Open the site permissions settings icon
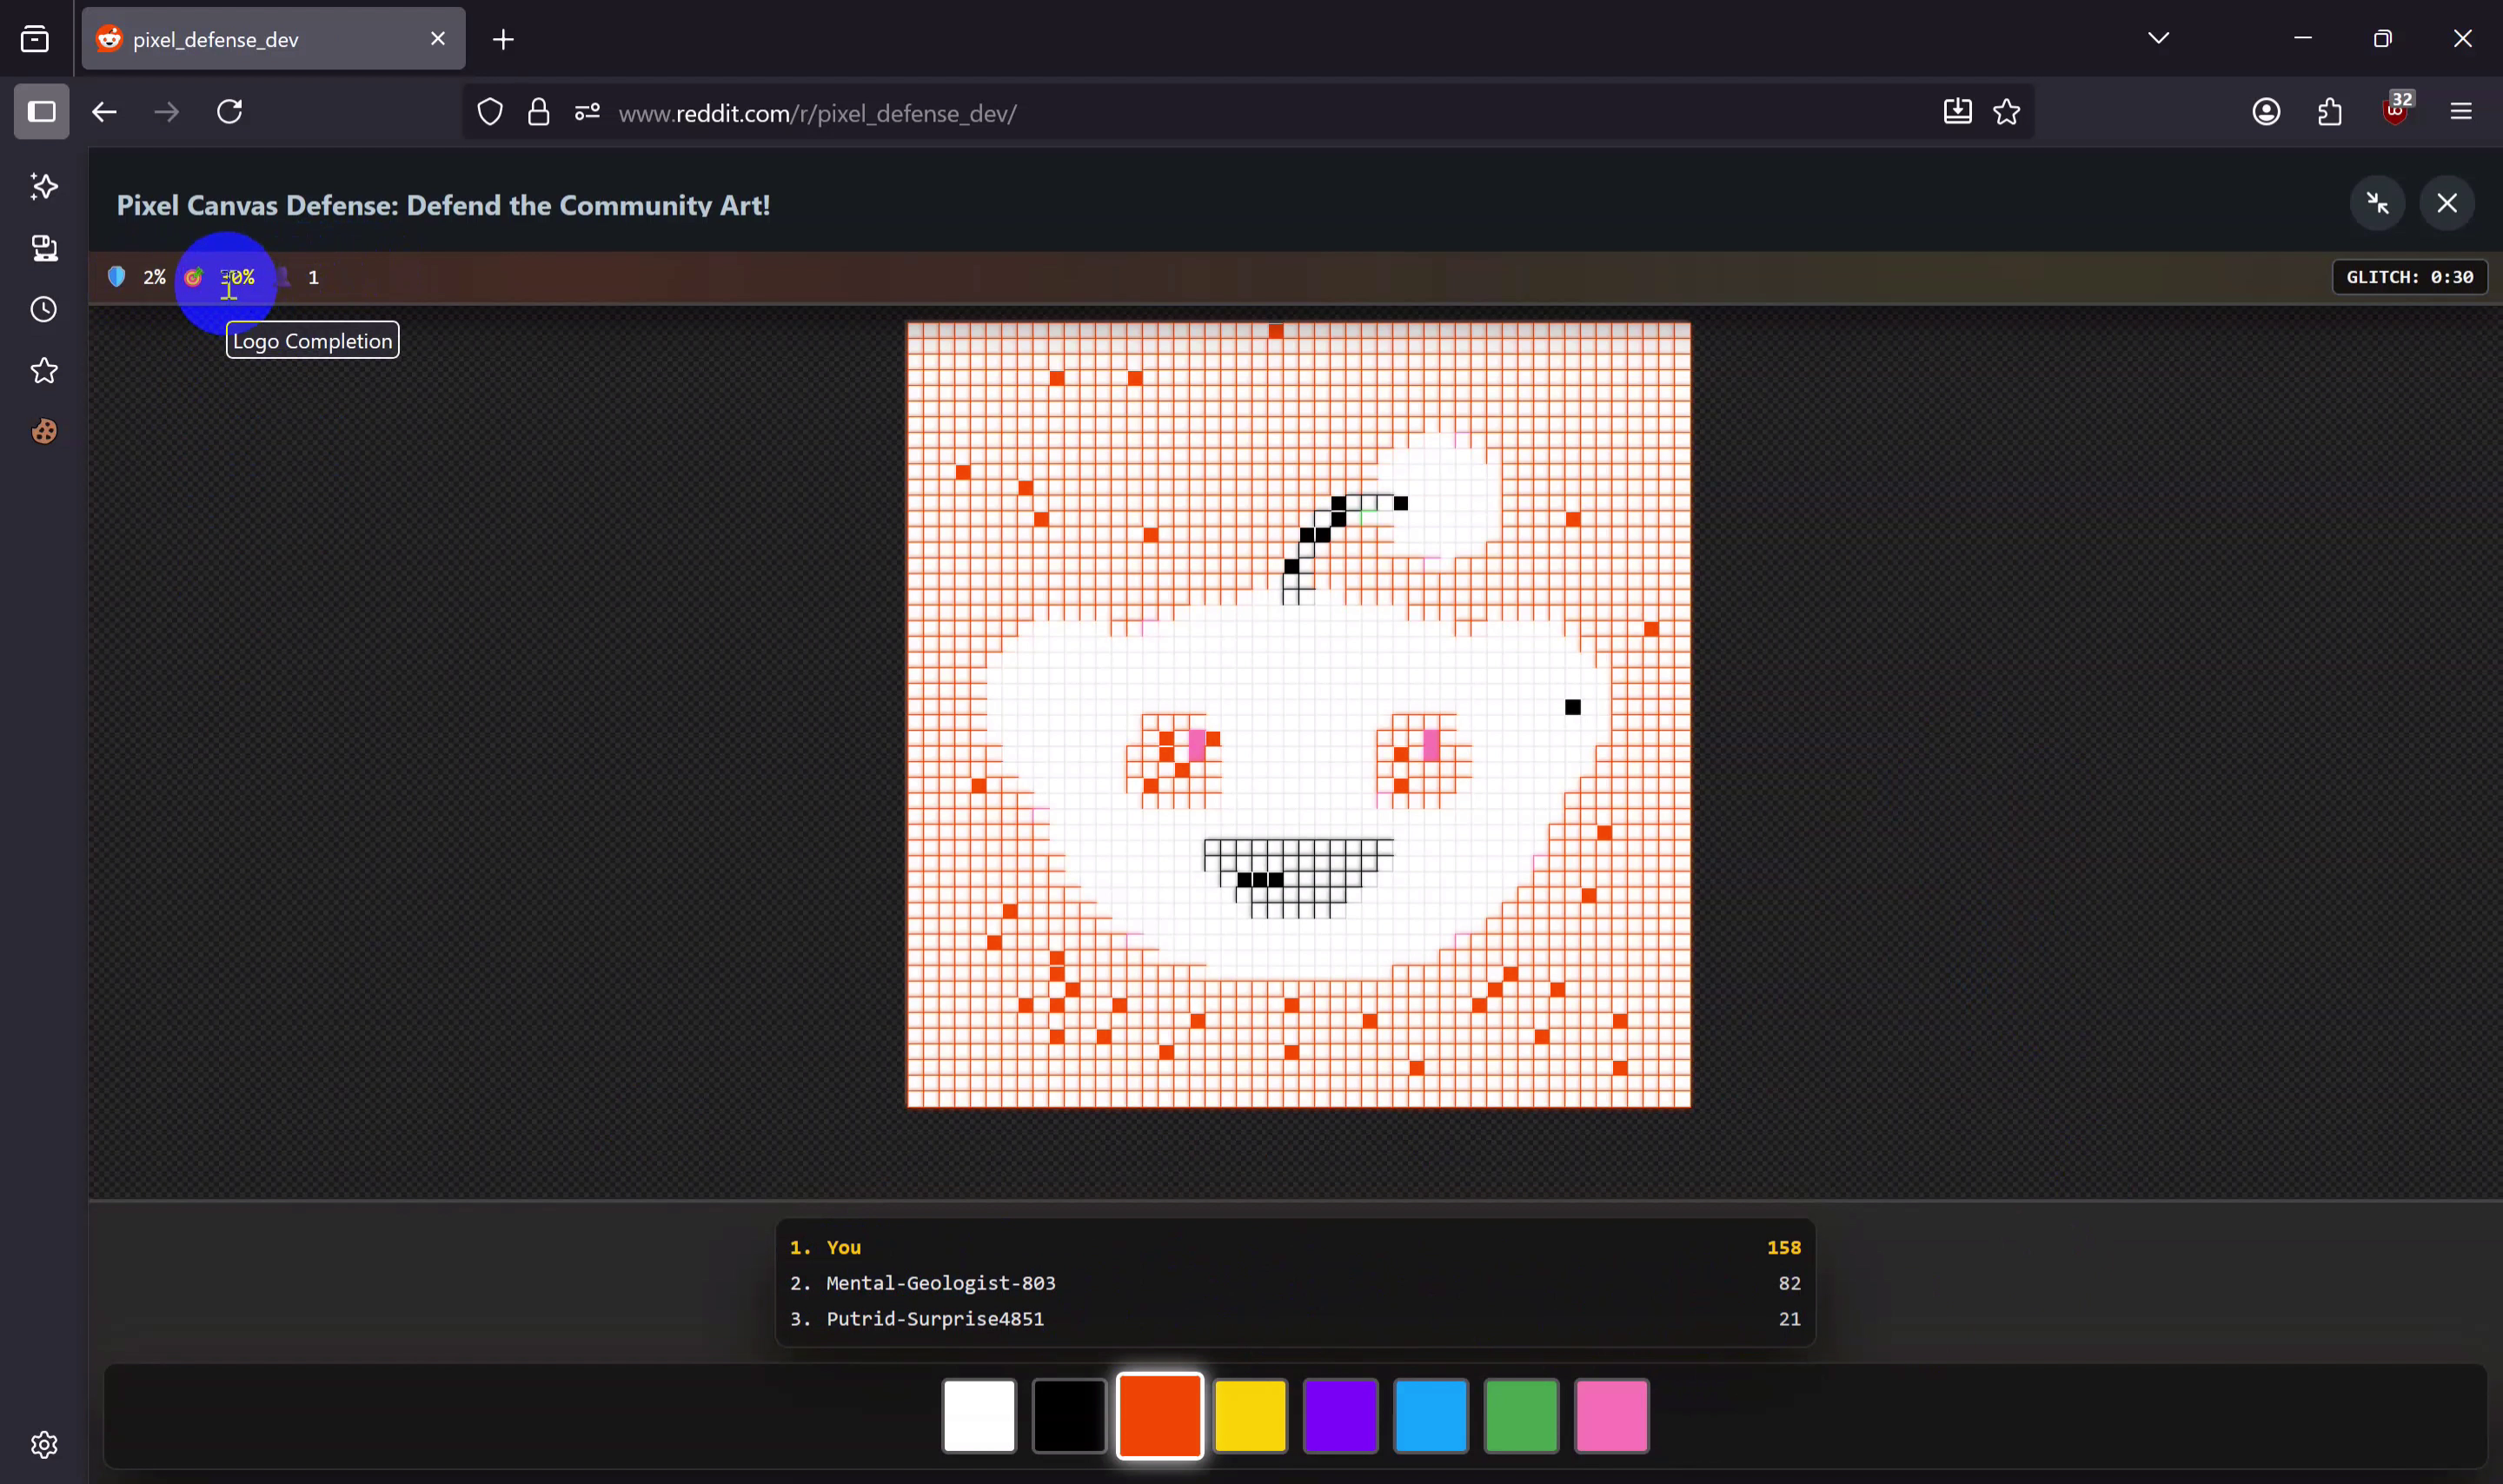Image resolution: width=2503 pixels, height=1484 pixels. tap(587, 112)
